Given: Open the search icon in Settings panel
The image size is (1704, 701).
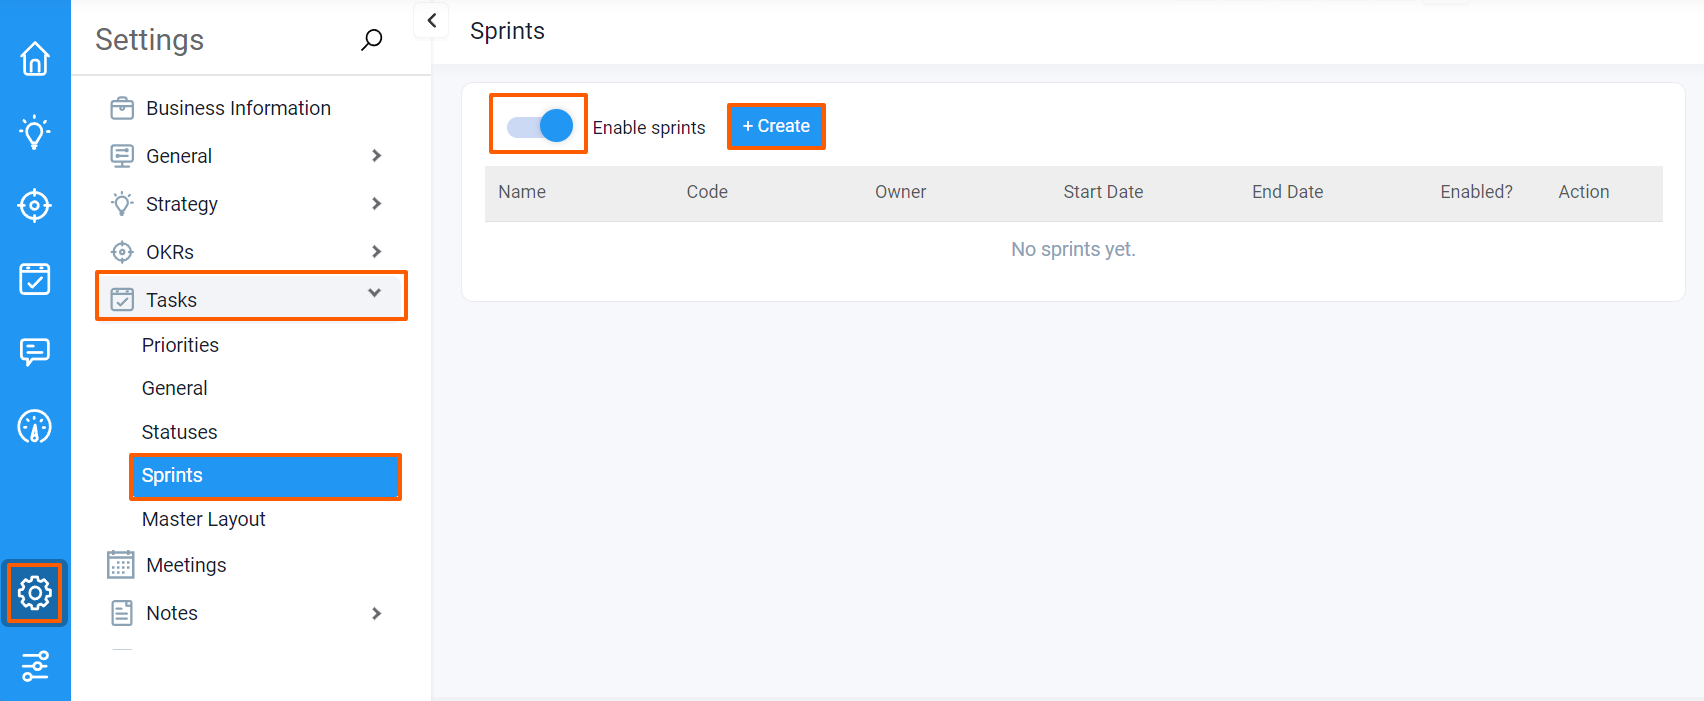Looking at the screenshot, I should pos(371,39).
